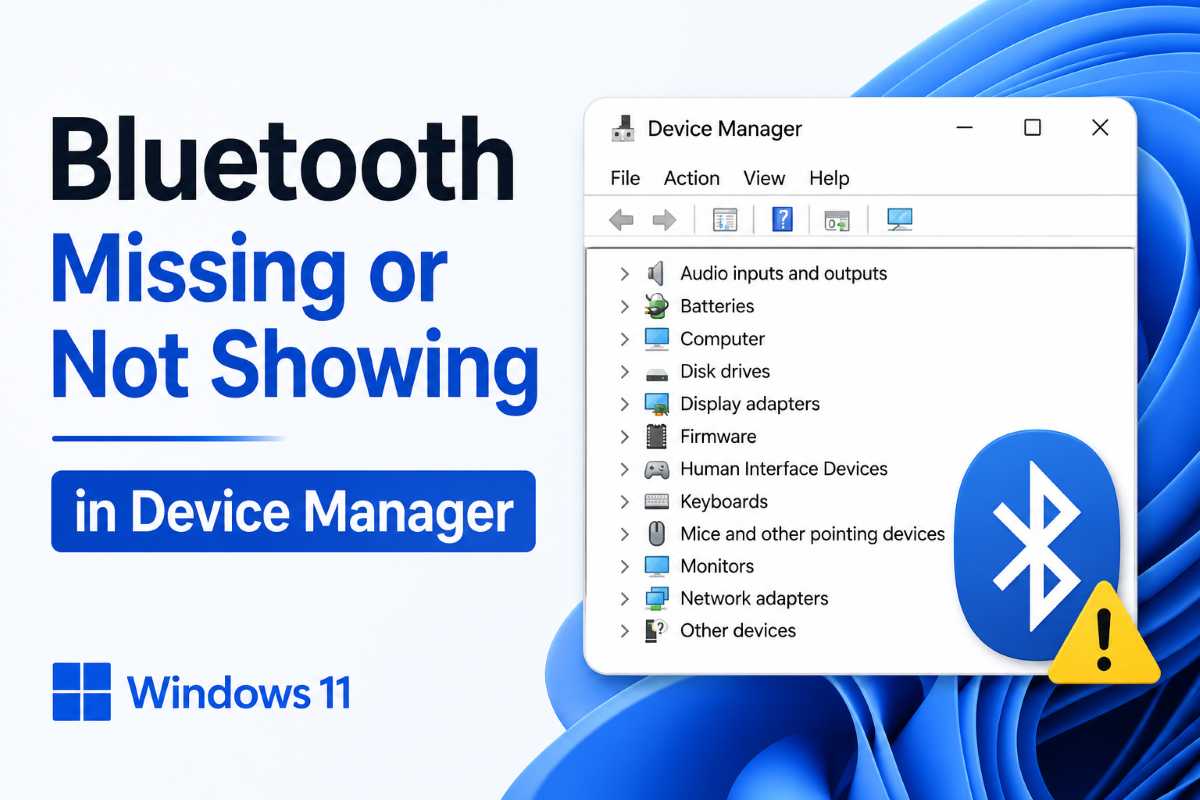Click the blue Help question-mark toolbar icon
The image size is (1200, 800).
click(x=783, y=220)
